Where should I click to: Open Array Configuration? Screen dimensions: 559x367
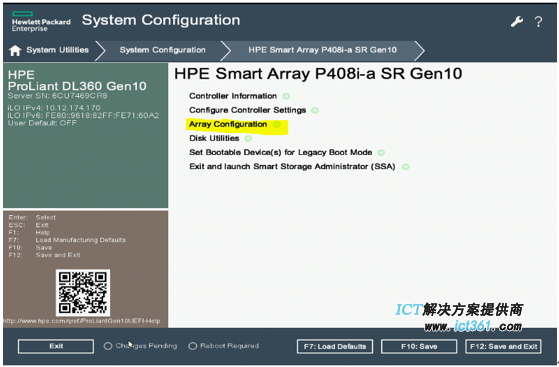click(228, 124)
